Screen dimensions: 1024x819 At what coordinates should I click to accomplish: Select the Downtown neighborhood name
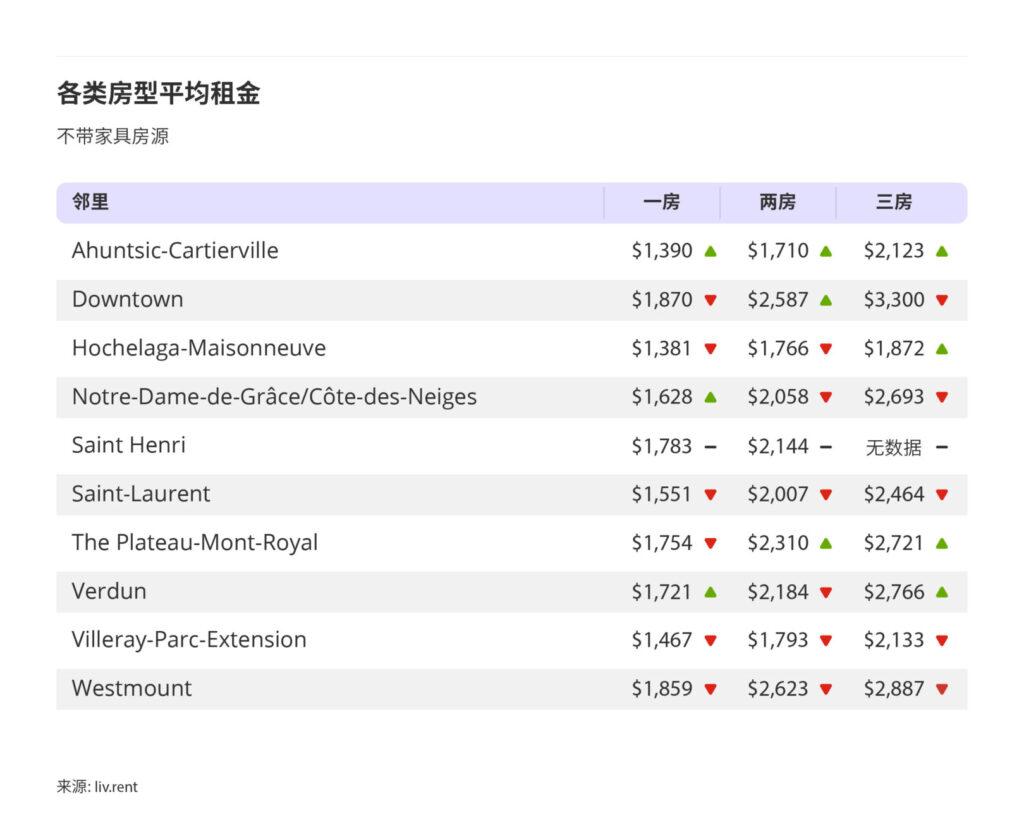[127, 299]
